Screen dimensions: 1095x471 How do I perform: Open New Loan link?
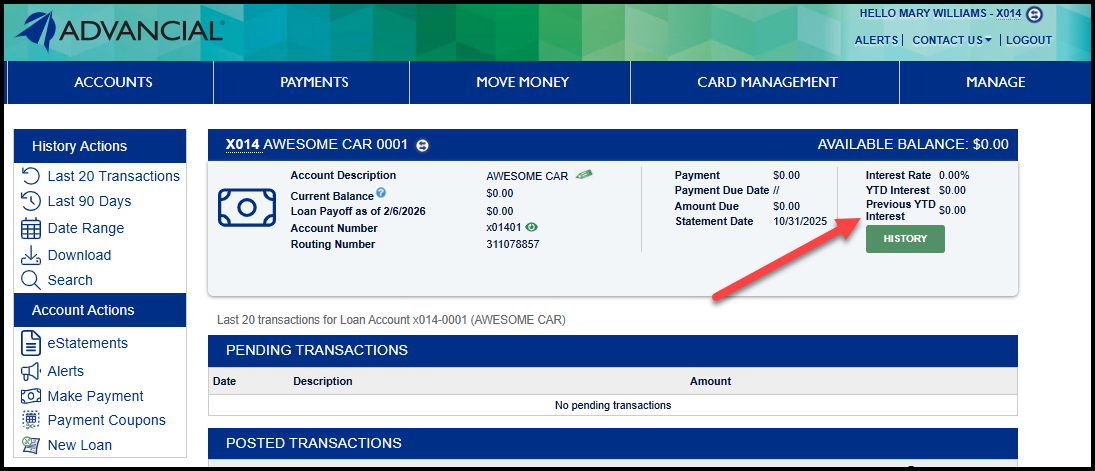[x=80, y=445]
